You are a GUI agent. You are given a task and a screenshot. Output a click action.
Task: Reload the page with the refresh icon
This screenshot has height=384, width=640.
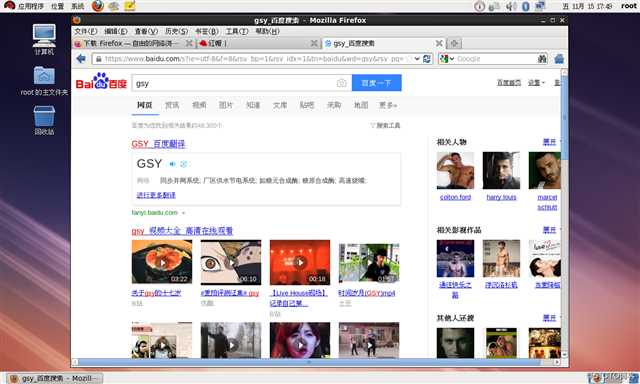point(427,59)
